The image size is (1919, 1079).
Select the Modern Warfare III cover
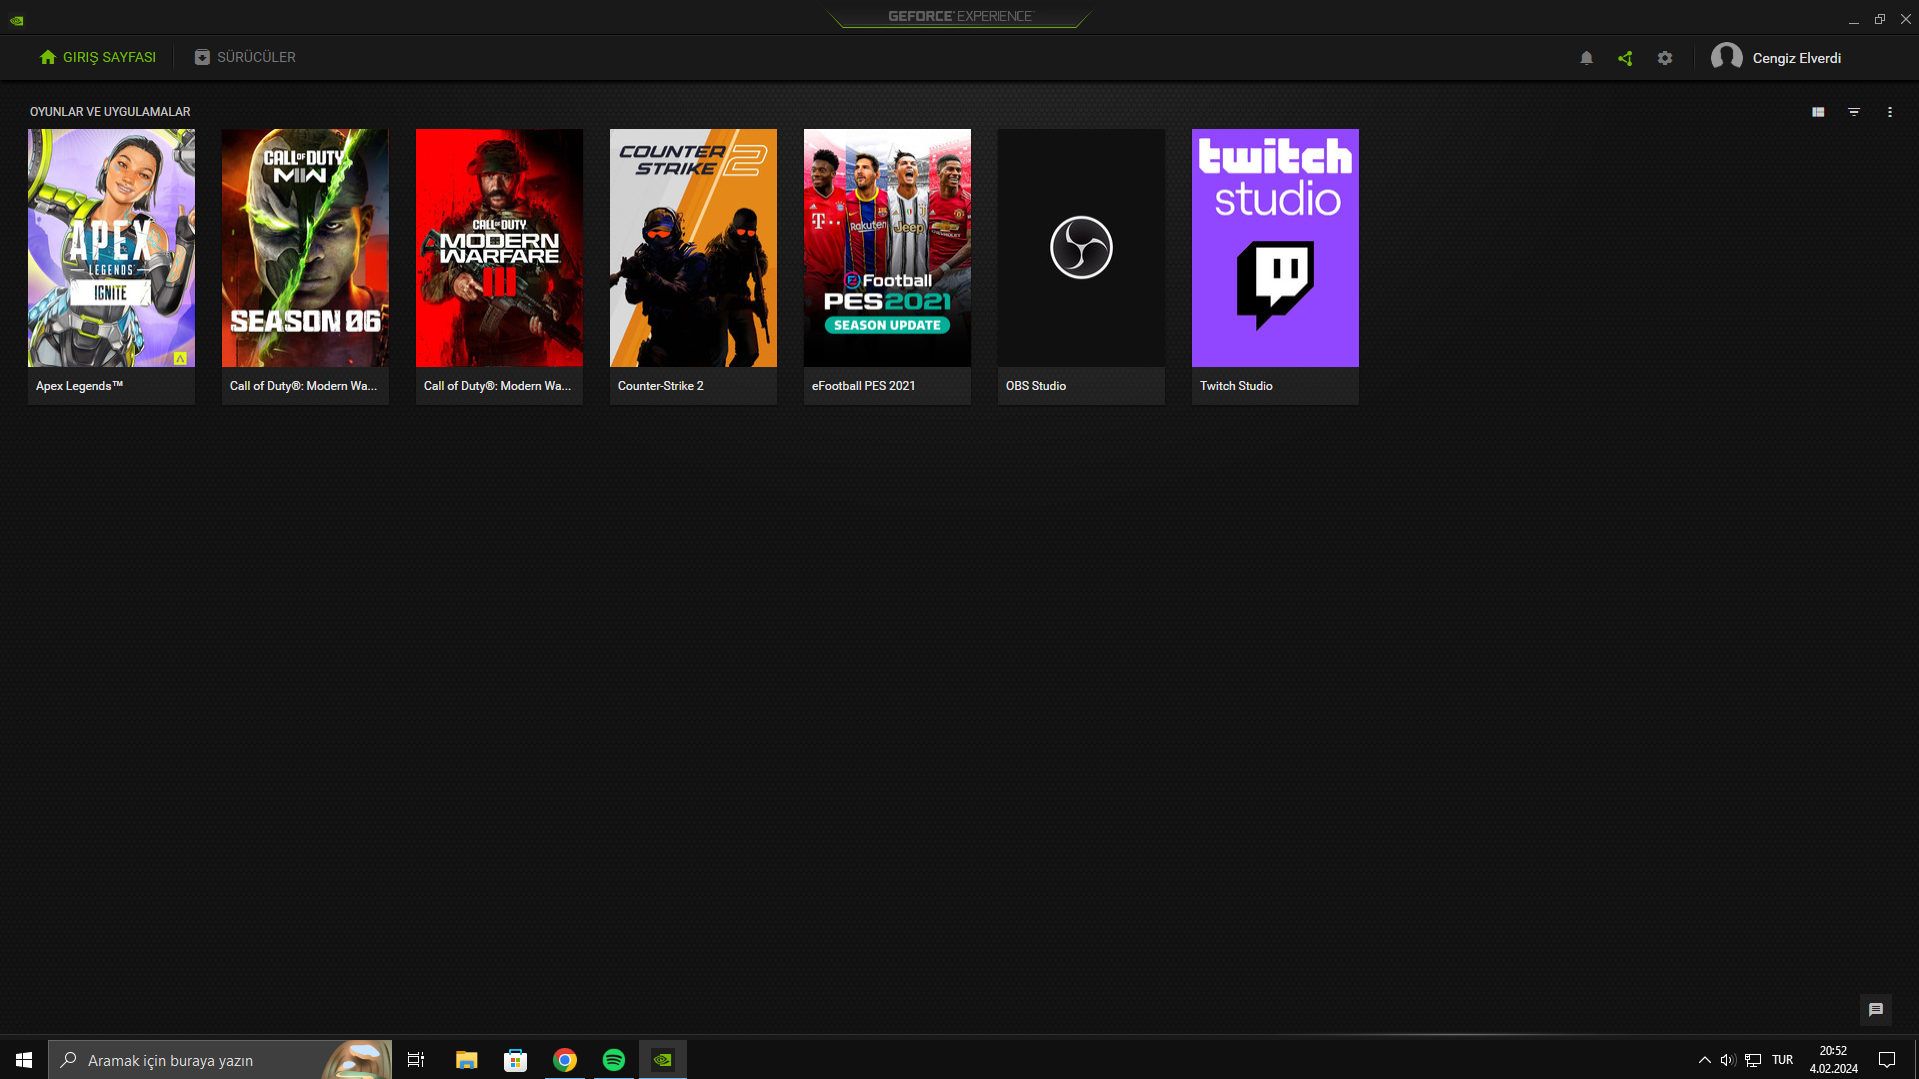pyautogui.click(x=499, y=248)
